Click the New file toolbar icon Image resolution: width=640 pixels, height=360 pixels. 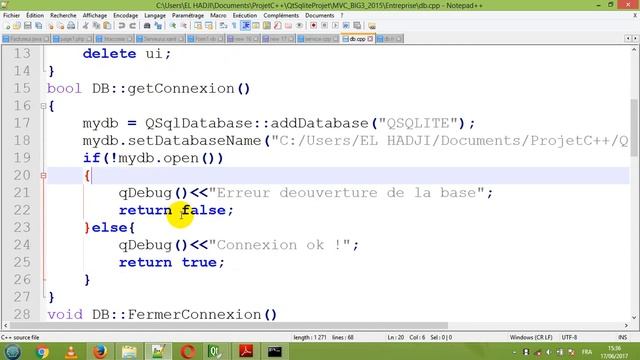point(7,26)
